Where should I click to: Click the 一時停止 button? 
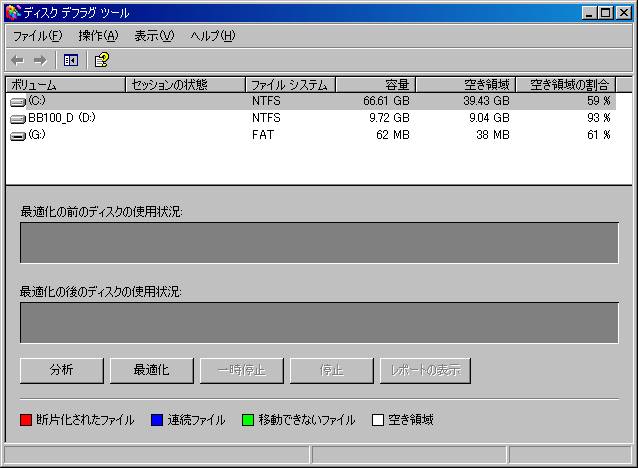242,370
